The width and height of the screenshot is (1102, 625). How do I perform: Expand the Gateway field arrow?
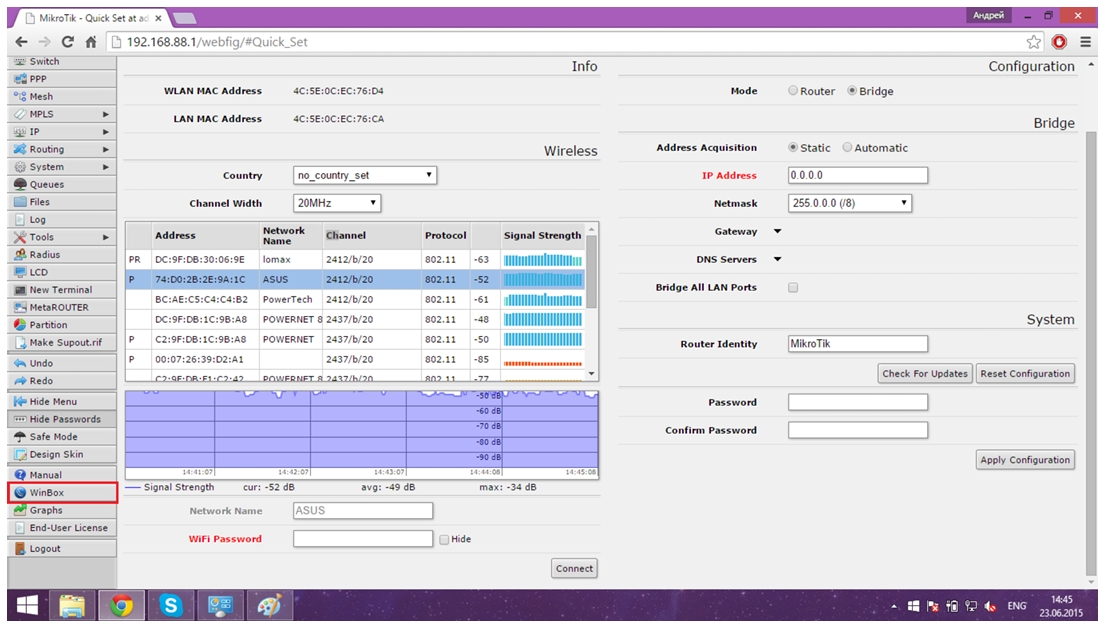[x=777, y=231]
